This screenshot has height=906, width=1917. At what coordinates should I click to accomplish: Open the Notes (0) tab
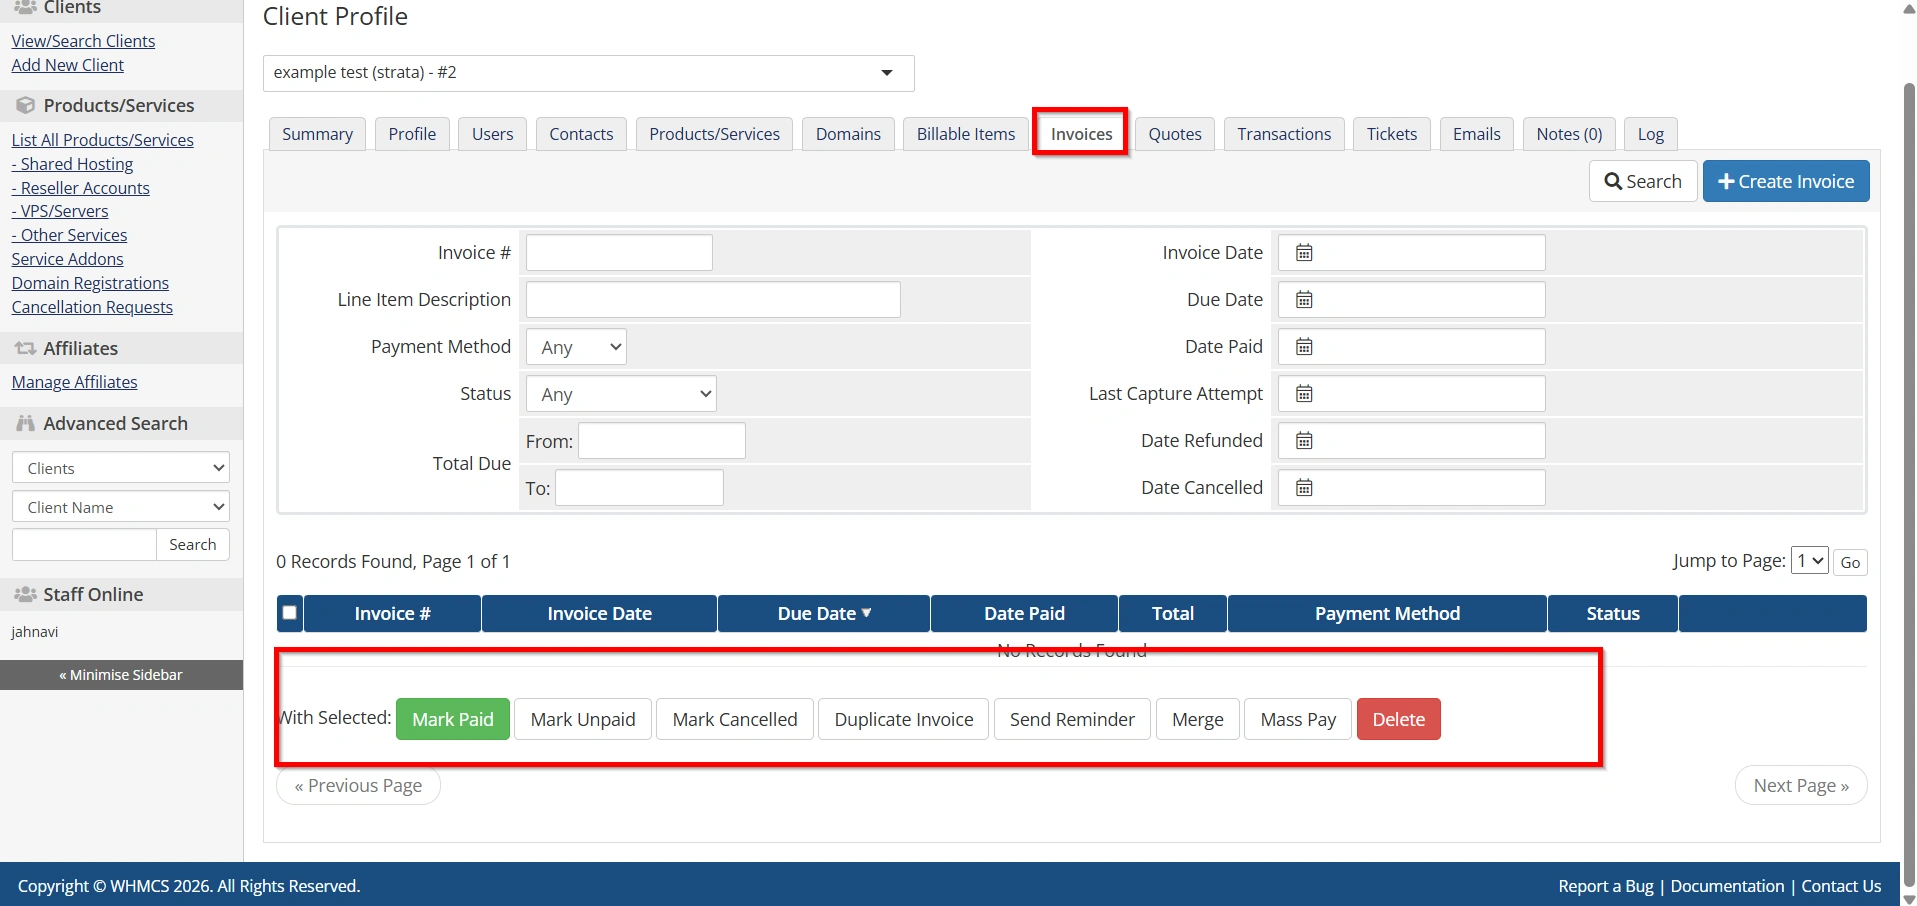pyautogui.click(x=1569, y=134)
